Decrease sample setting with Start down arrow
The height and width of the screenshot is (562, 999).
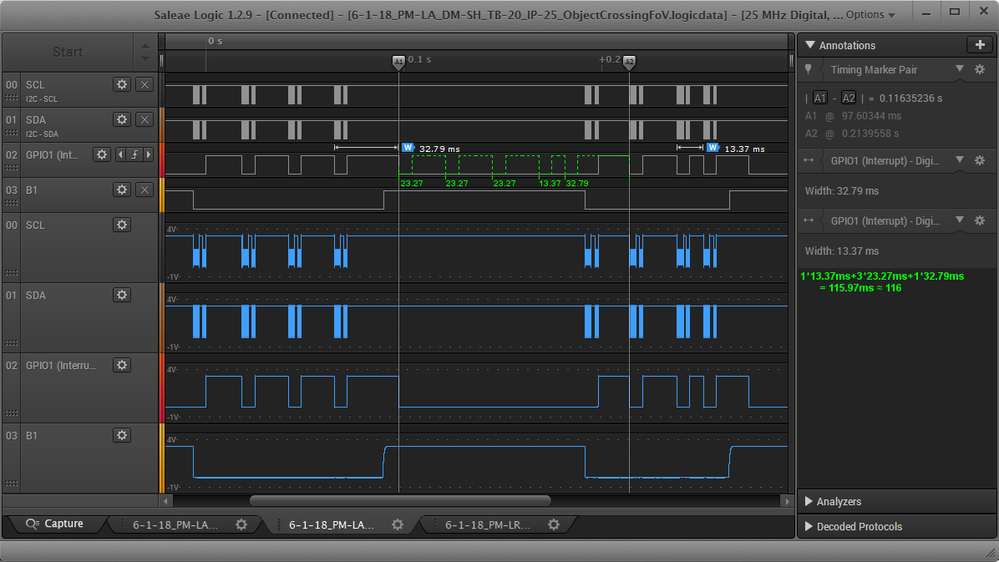[x=145, y=59]
